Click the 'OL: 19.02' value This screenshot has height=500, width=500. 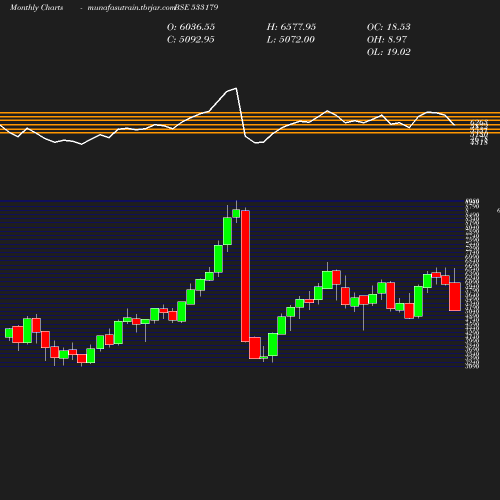click(x=388, y=52)
